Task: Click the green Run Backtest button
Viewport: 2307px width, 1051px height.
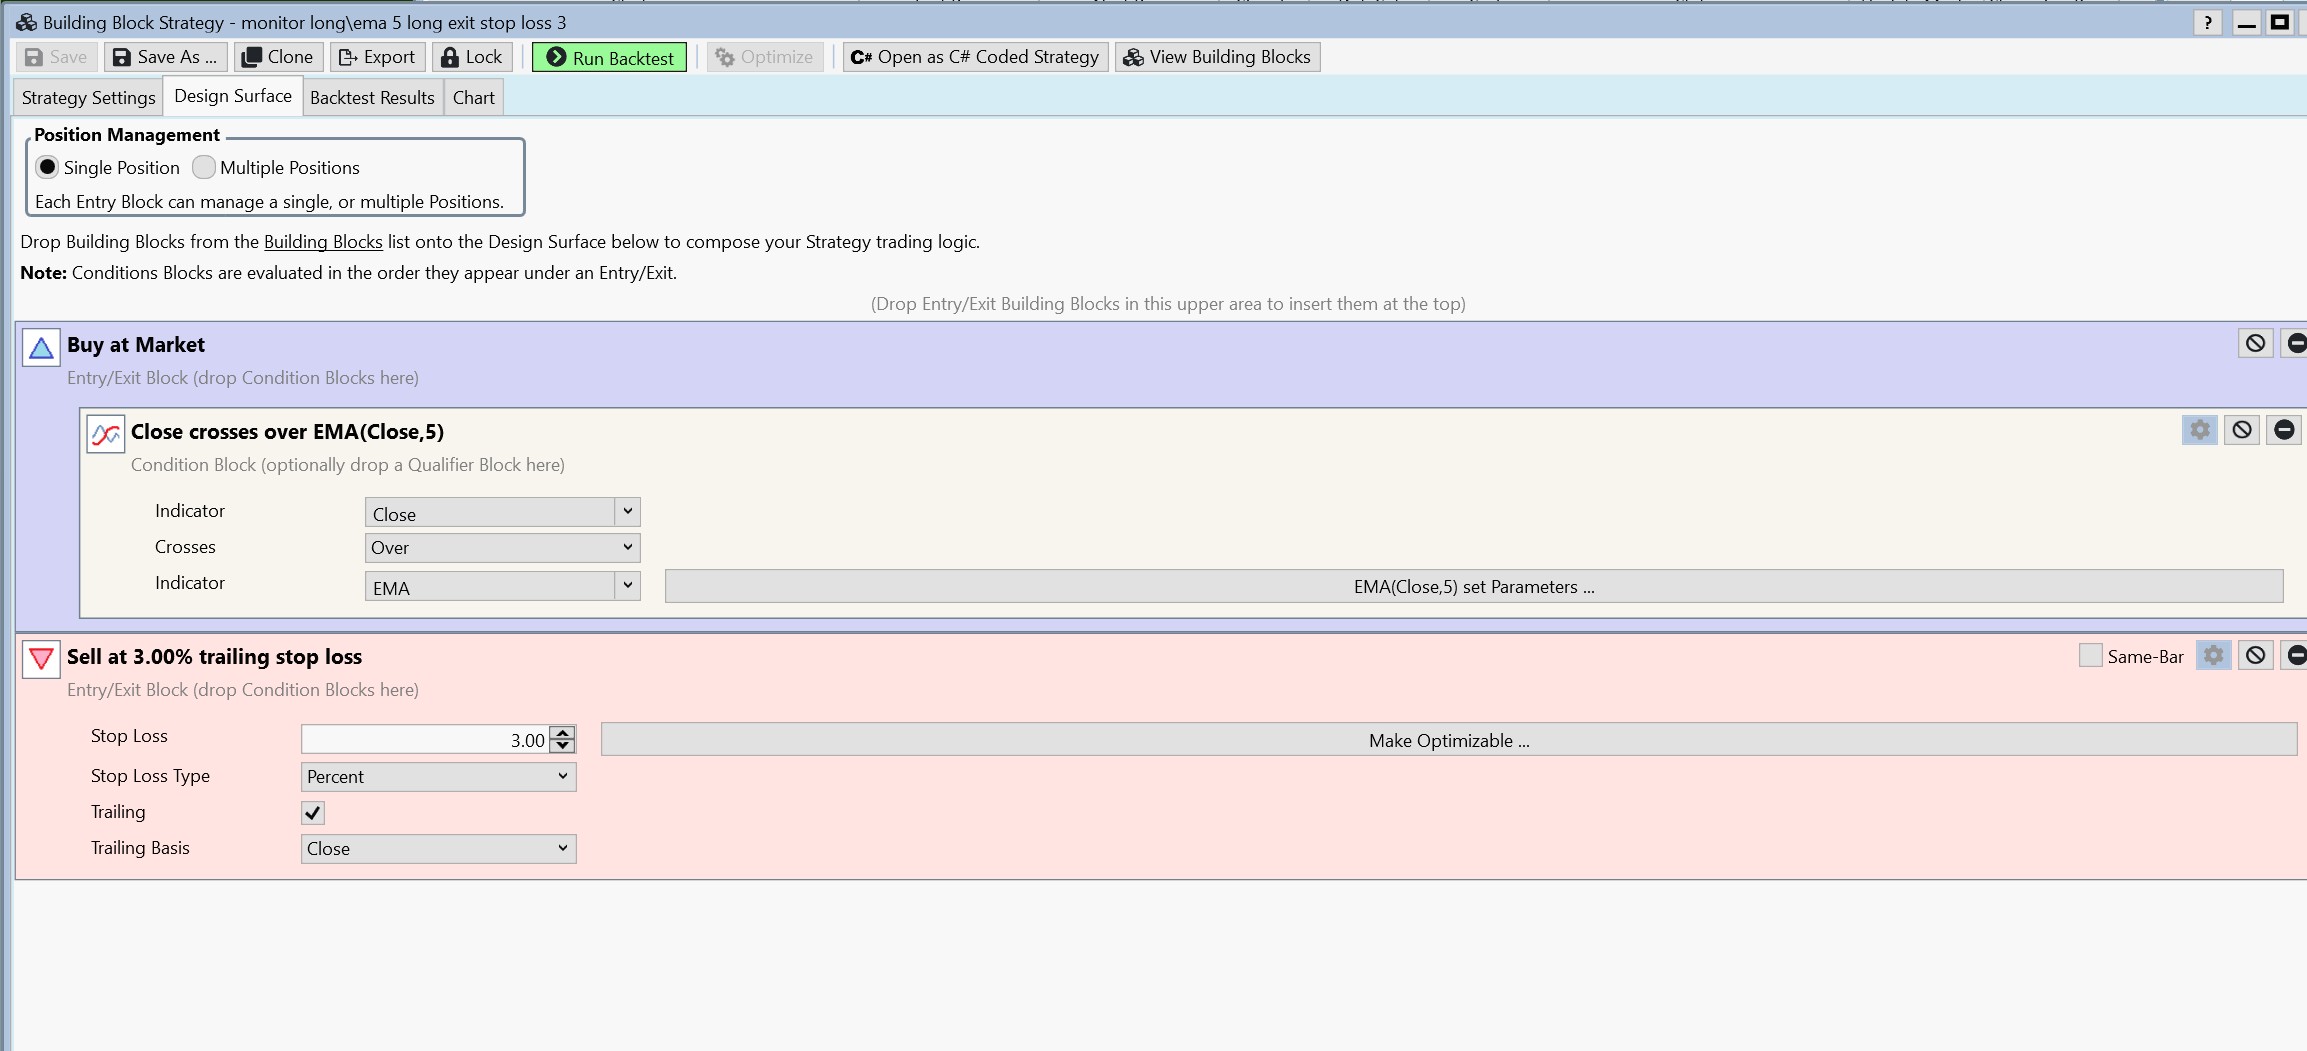Action: coord(609,58)
